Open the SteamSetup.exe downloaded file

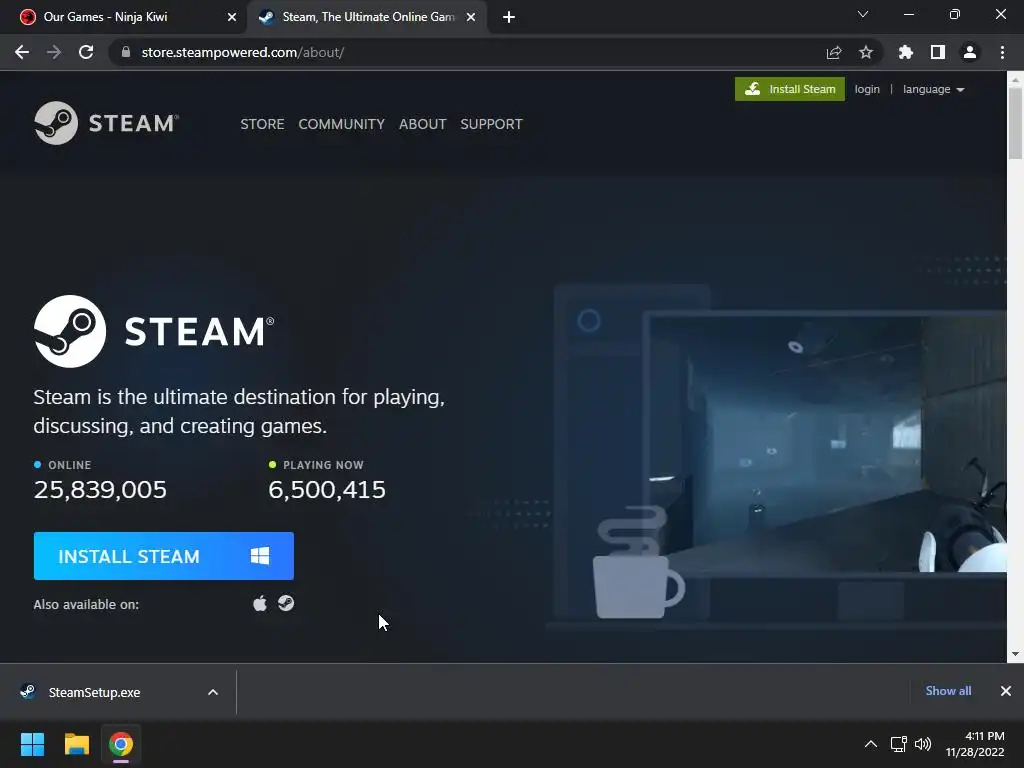click(95, 692)
